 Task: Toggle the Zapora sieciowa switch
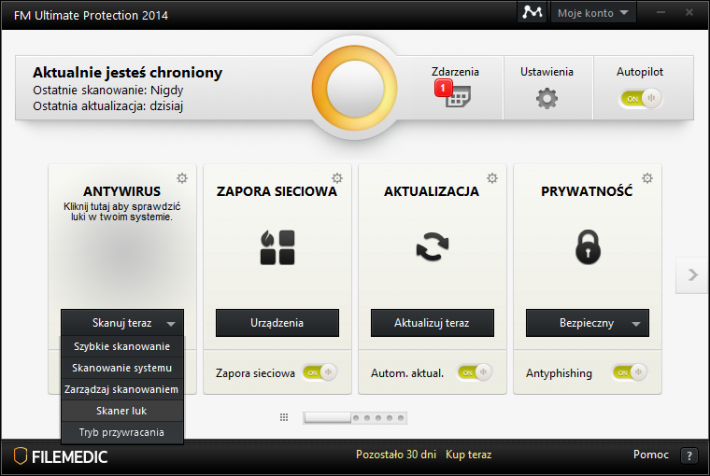click(320, 373)
